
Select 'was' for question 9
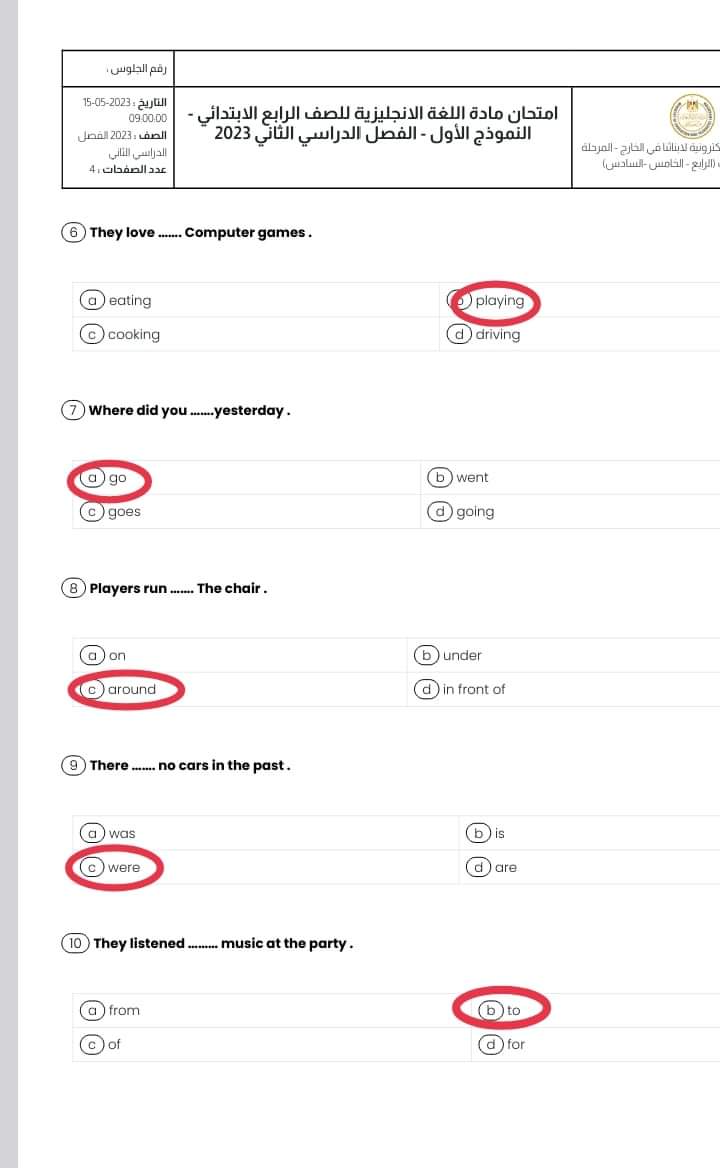121,833
